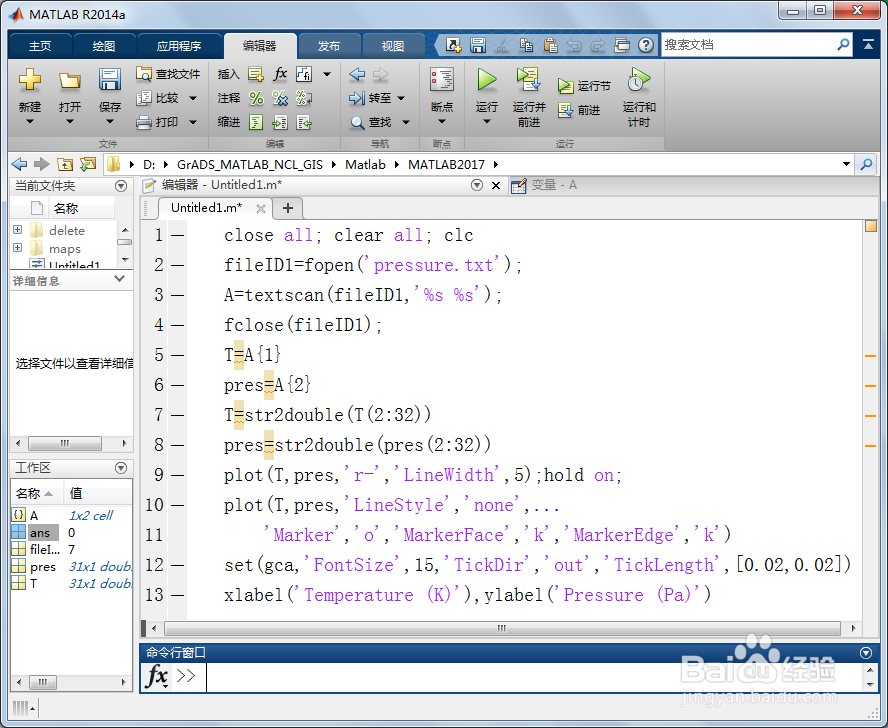
Task: Sort workspace by 名称 column header
Action: coord(36,493)
